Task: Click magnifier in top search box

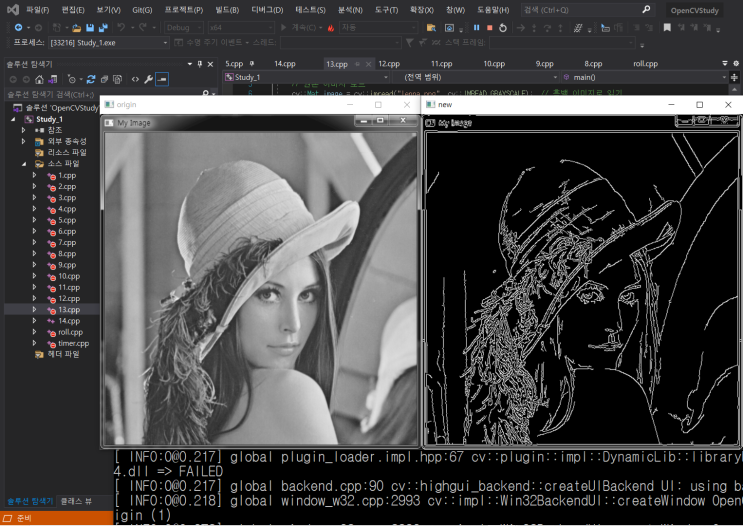Action: click(646, 9)
